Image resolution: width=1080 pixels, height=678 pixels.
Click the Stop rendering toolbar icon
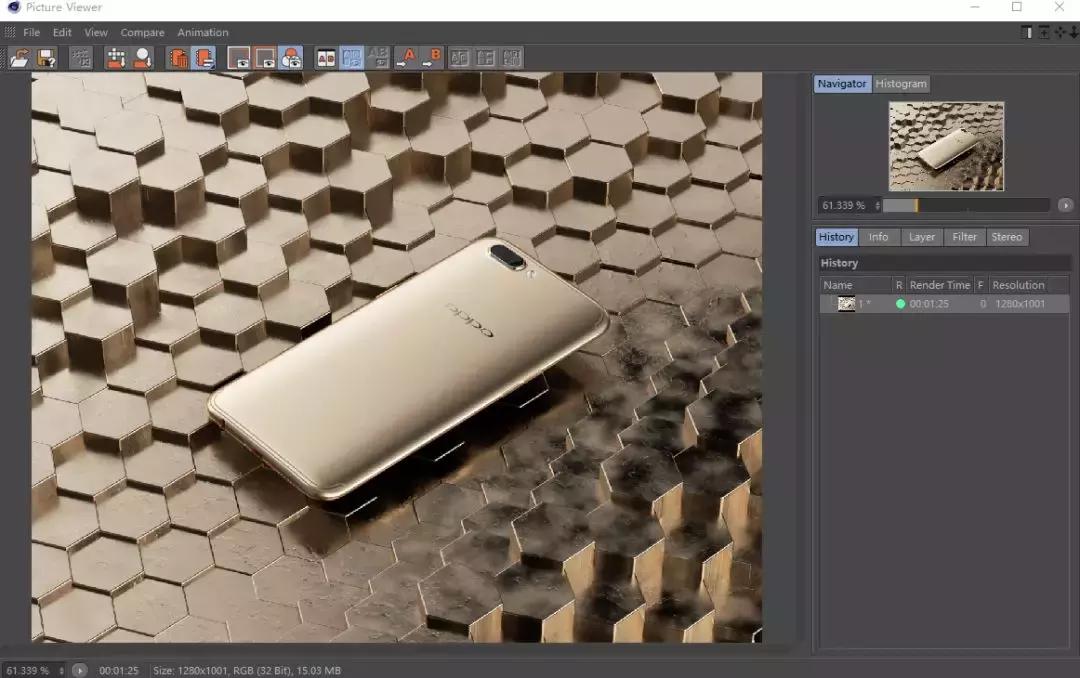(x=81, y=58)
